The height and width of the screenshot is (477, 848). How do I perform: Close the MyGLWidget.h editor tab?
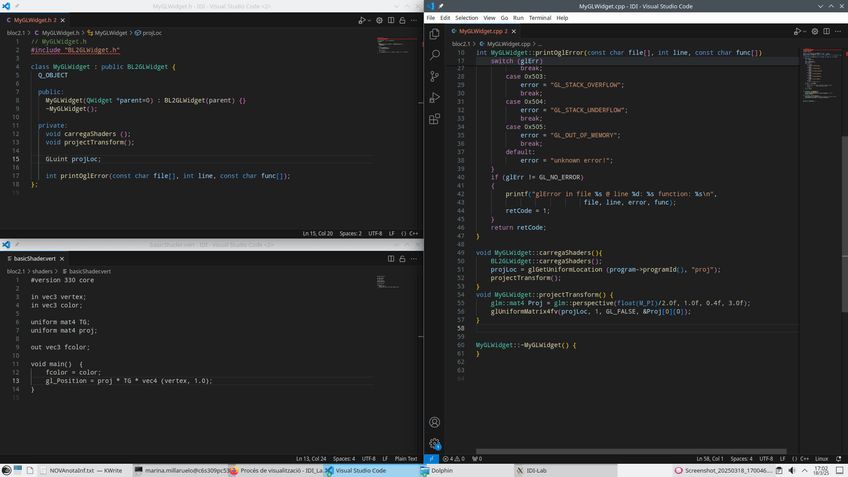coord(68,20)
